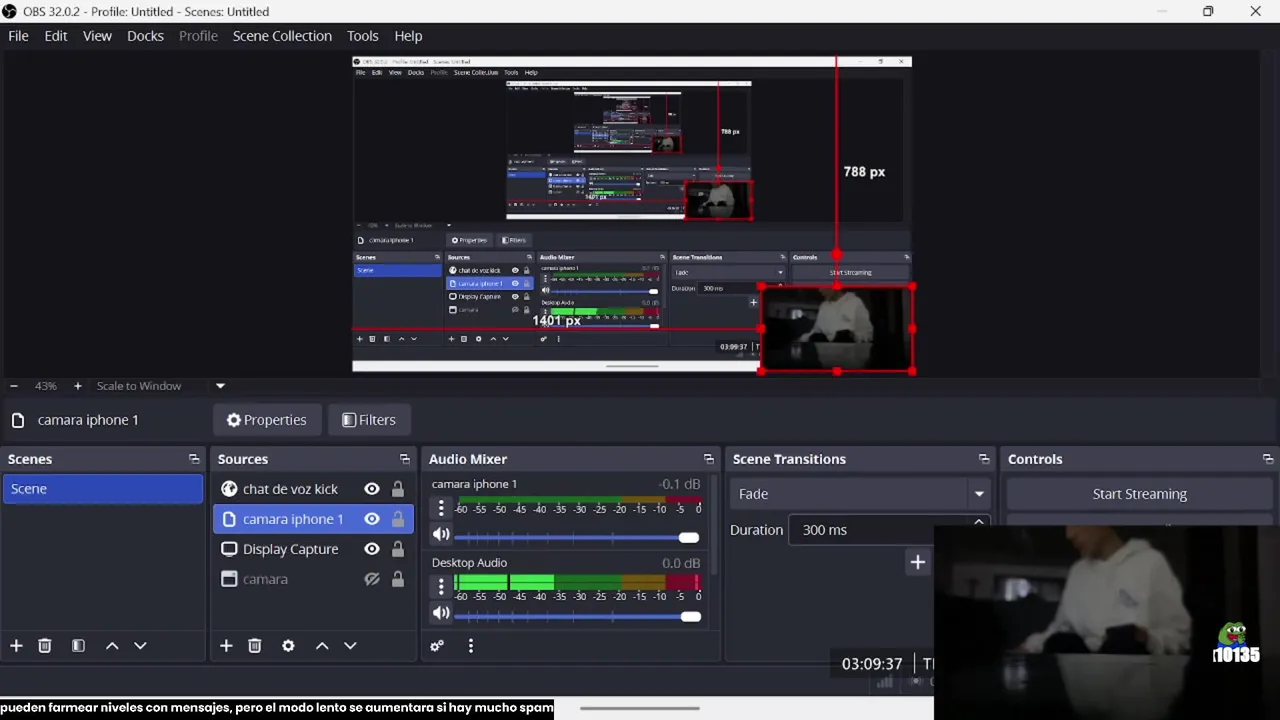Viewport: 1280px width, 720px height.
Task: Restore down the OBS window
Action: [x=1208, y=12]
